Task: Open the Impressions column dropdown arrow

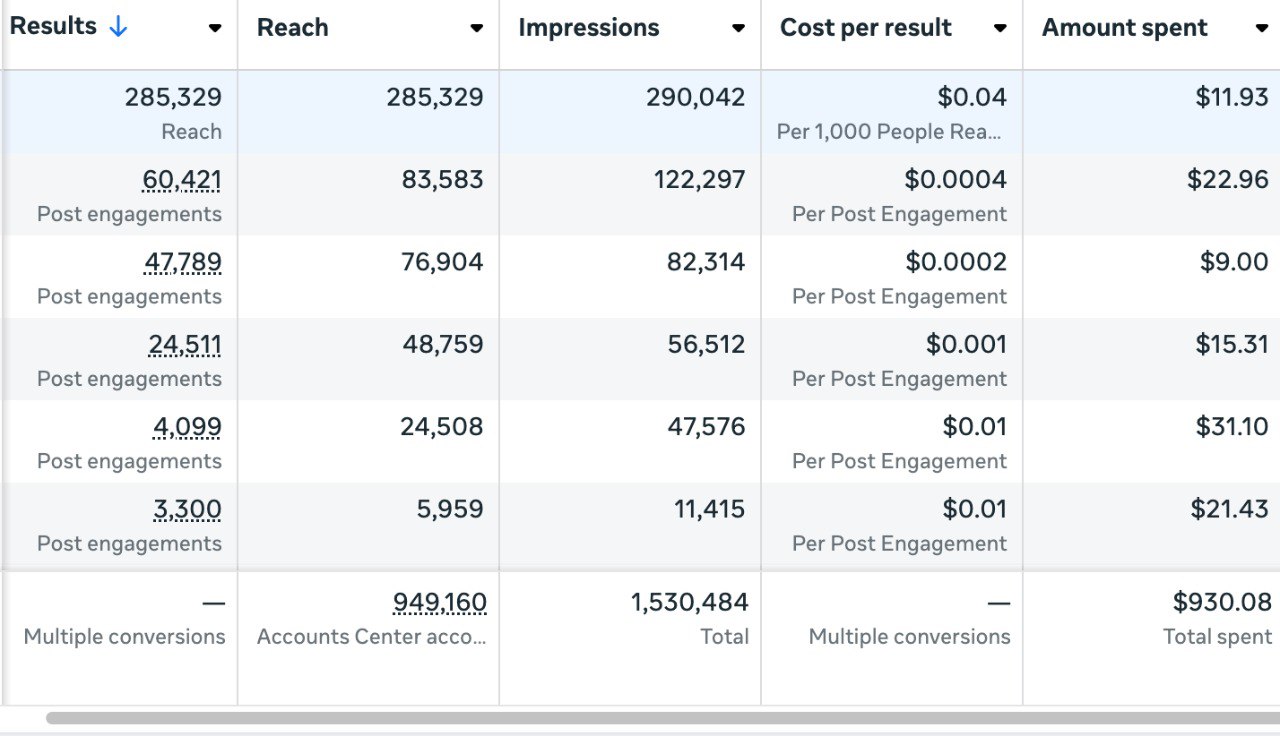Action: pyautogui.click(x=738, y=29)
